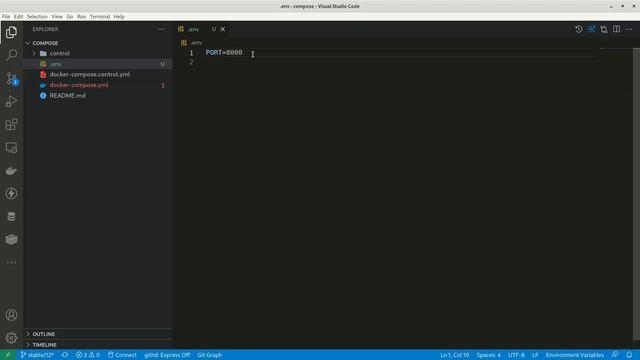Expand the OUTLINE section
This screenshot has height=360, width=640.
pos(98,334)
